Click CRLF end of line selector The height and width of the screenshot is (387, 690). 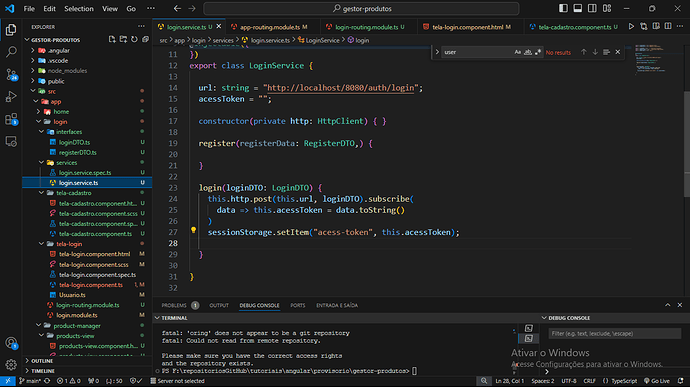click(x=589, y=381)
